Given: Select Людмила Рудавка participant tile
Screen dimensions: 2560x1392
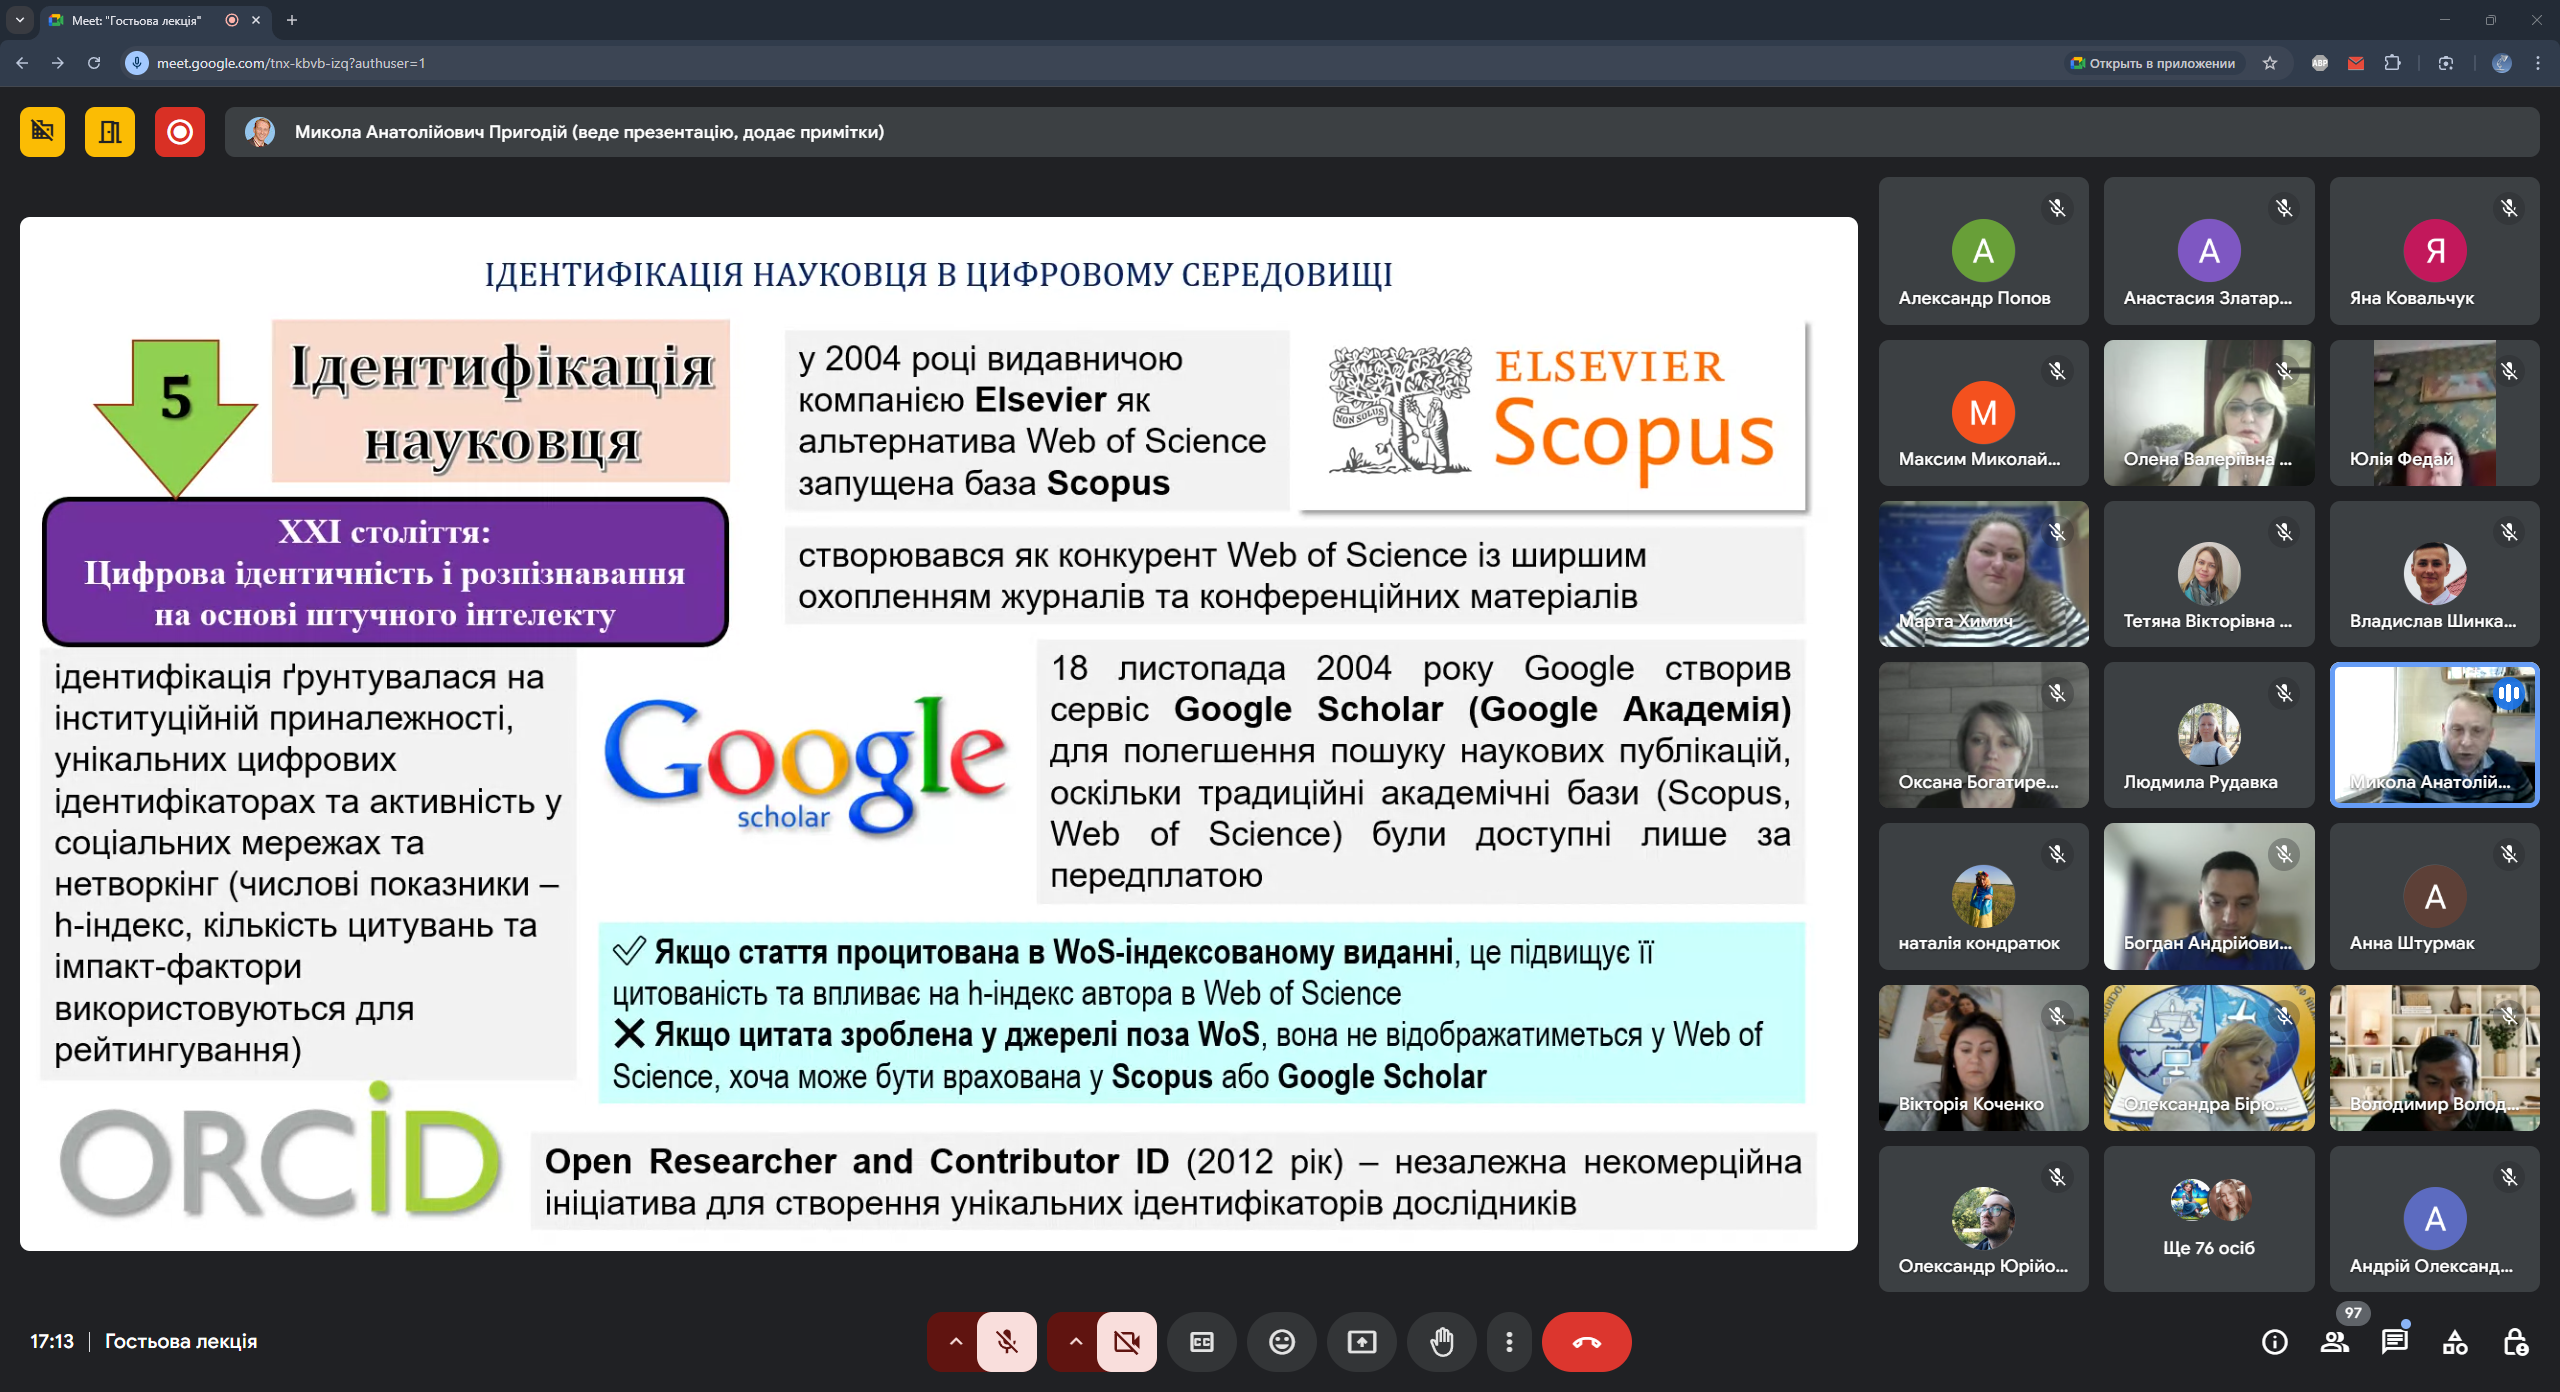Looking at the screenshot, I should click(x=2209, y=735).
